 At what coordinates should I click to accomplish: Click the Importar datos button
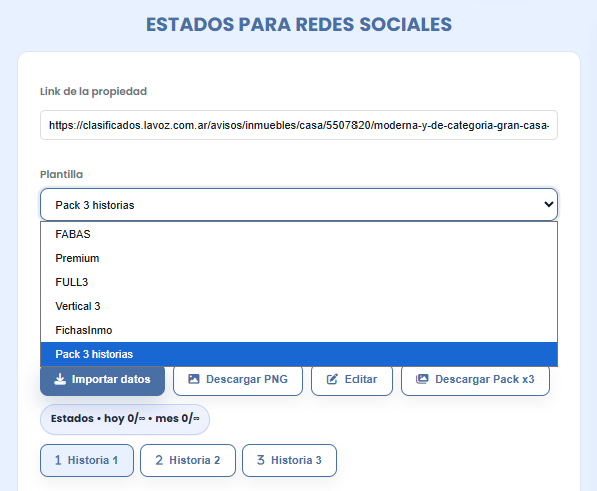click(102, 380)
